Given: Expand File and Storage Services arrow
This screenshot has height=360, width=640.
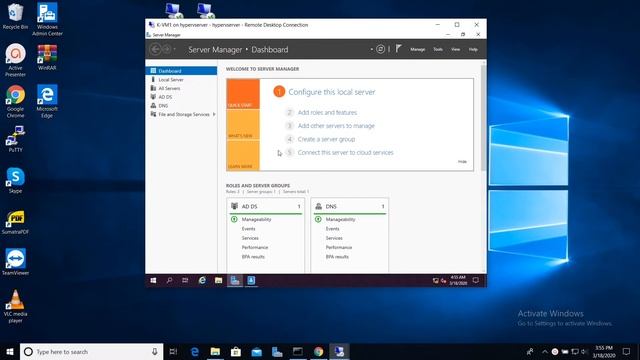Looking at the screenshot, I should click(x=214, y=114).
